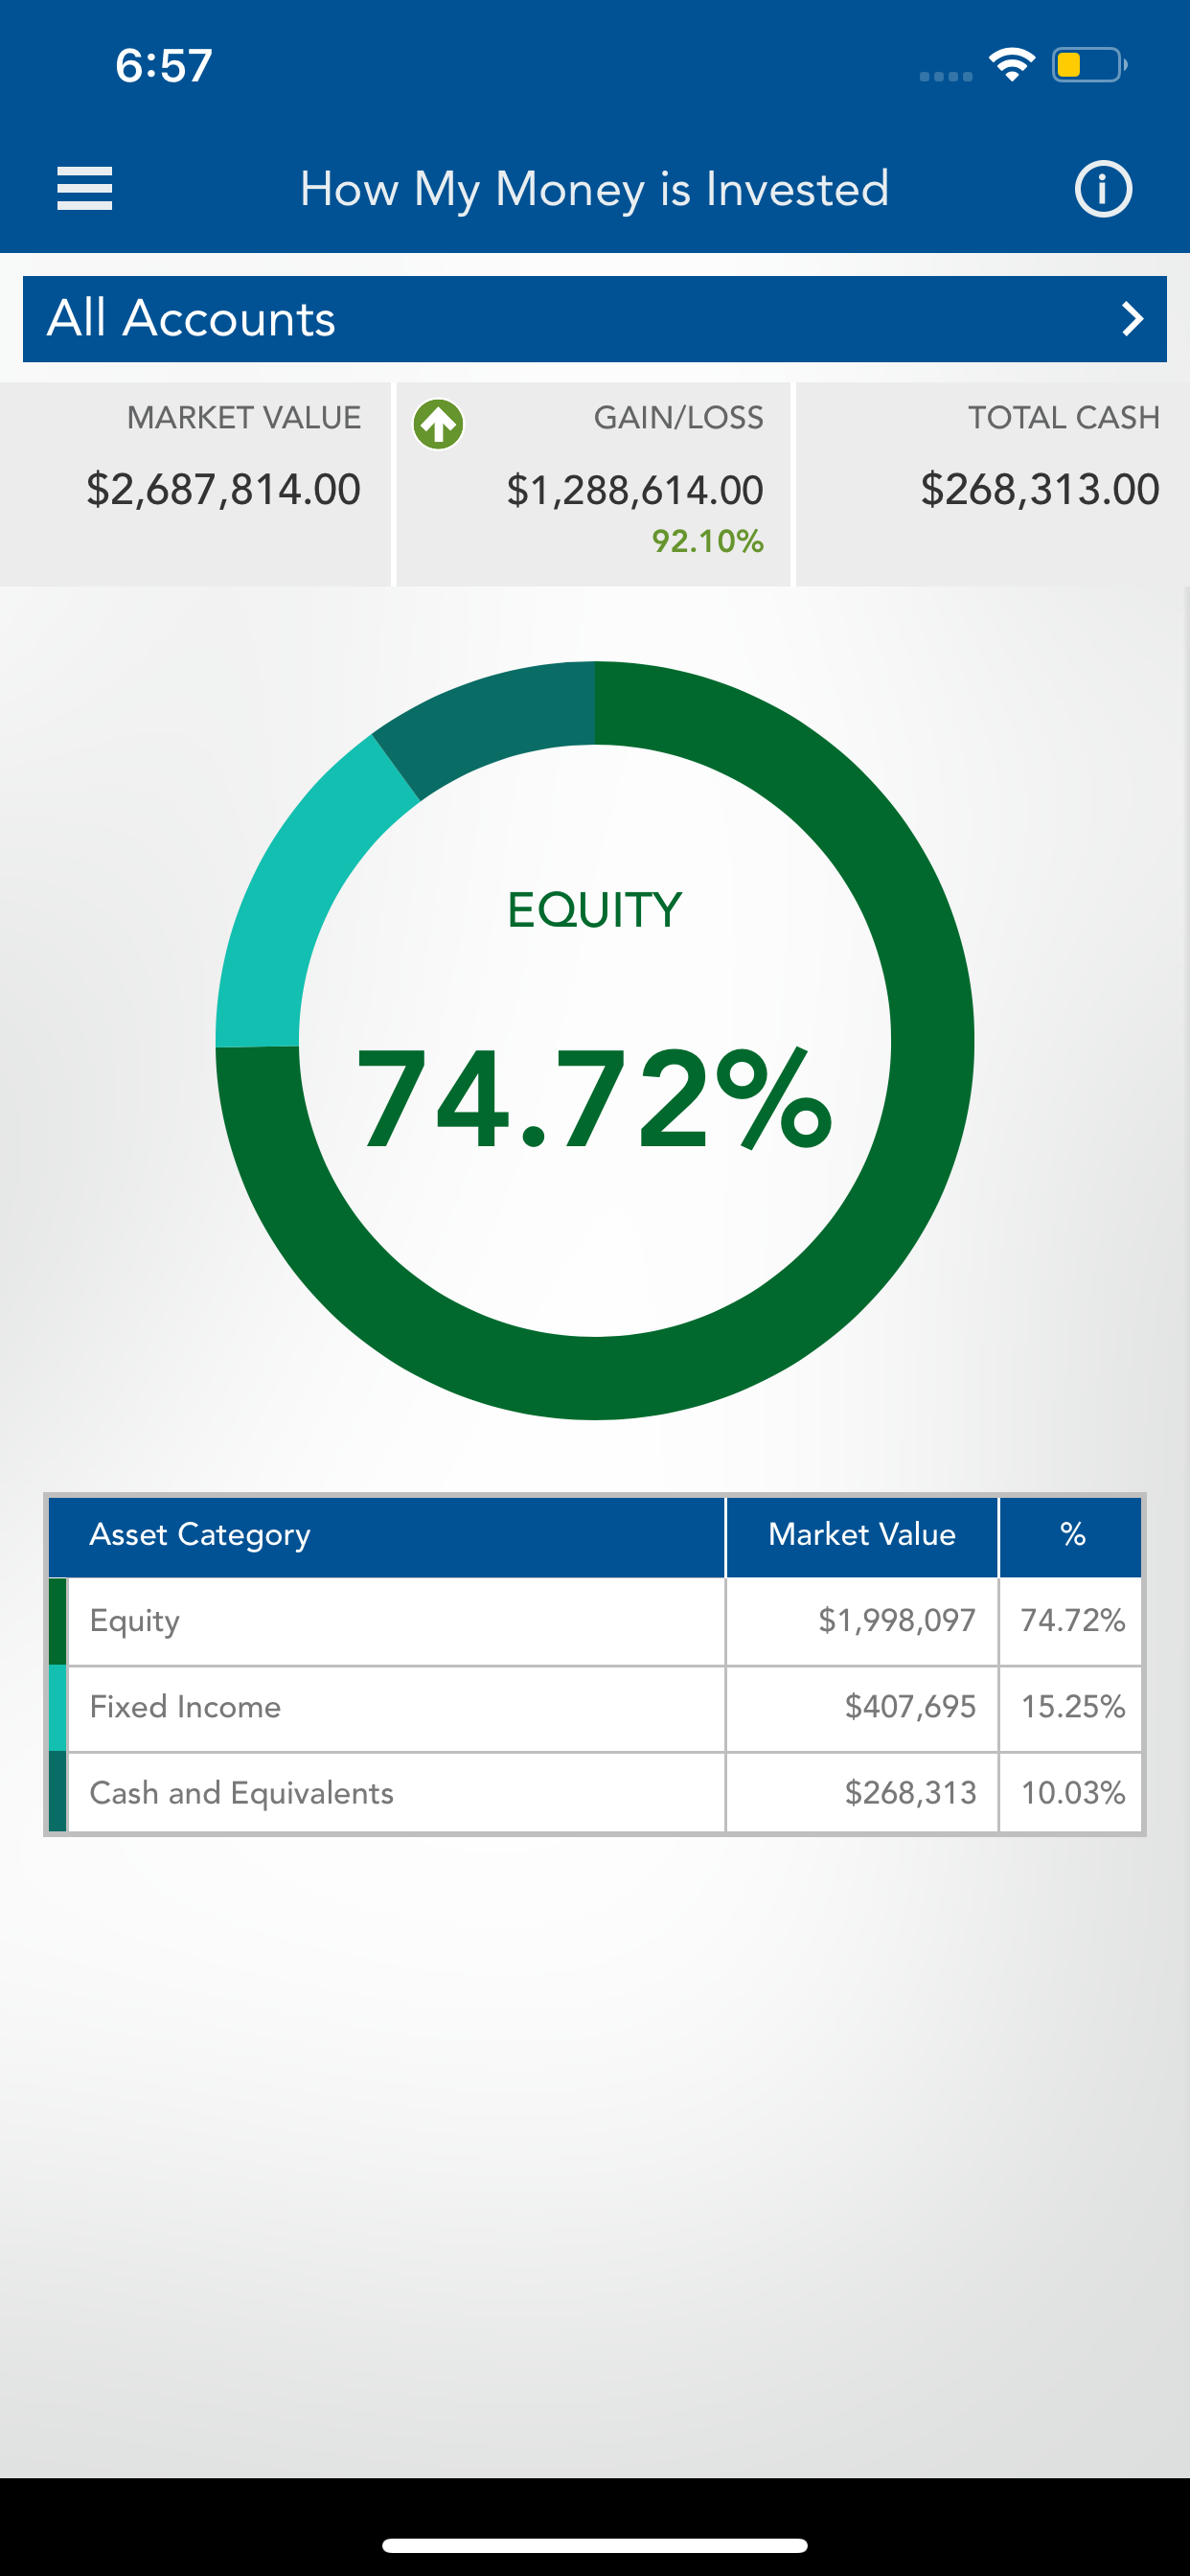This screenshot has width=1190, height=2576.
Task: Tap the $268,313.00 total cash amount
Action: point(1040,490)
